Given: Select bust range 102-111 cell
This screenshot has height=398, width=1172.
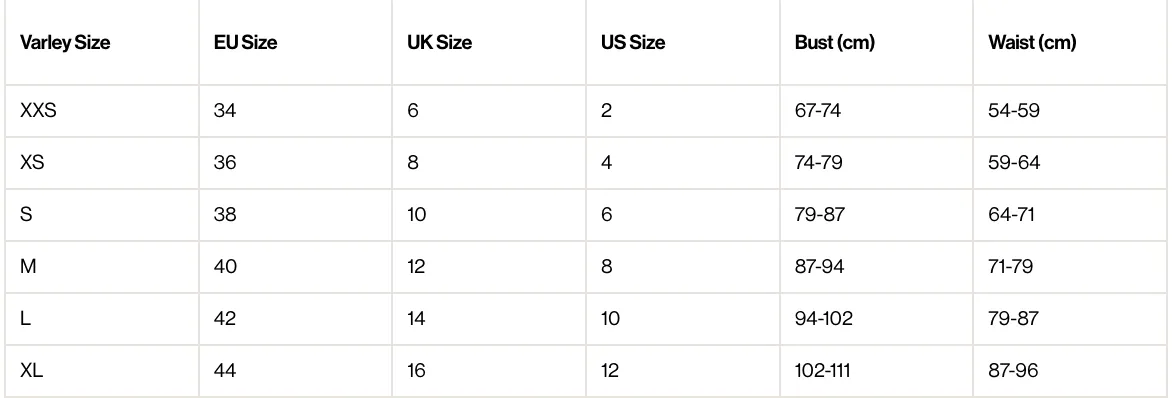Looking at the screenshot, I should click(x=823, y=370).
